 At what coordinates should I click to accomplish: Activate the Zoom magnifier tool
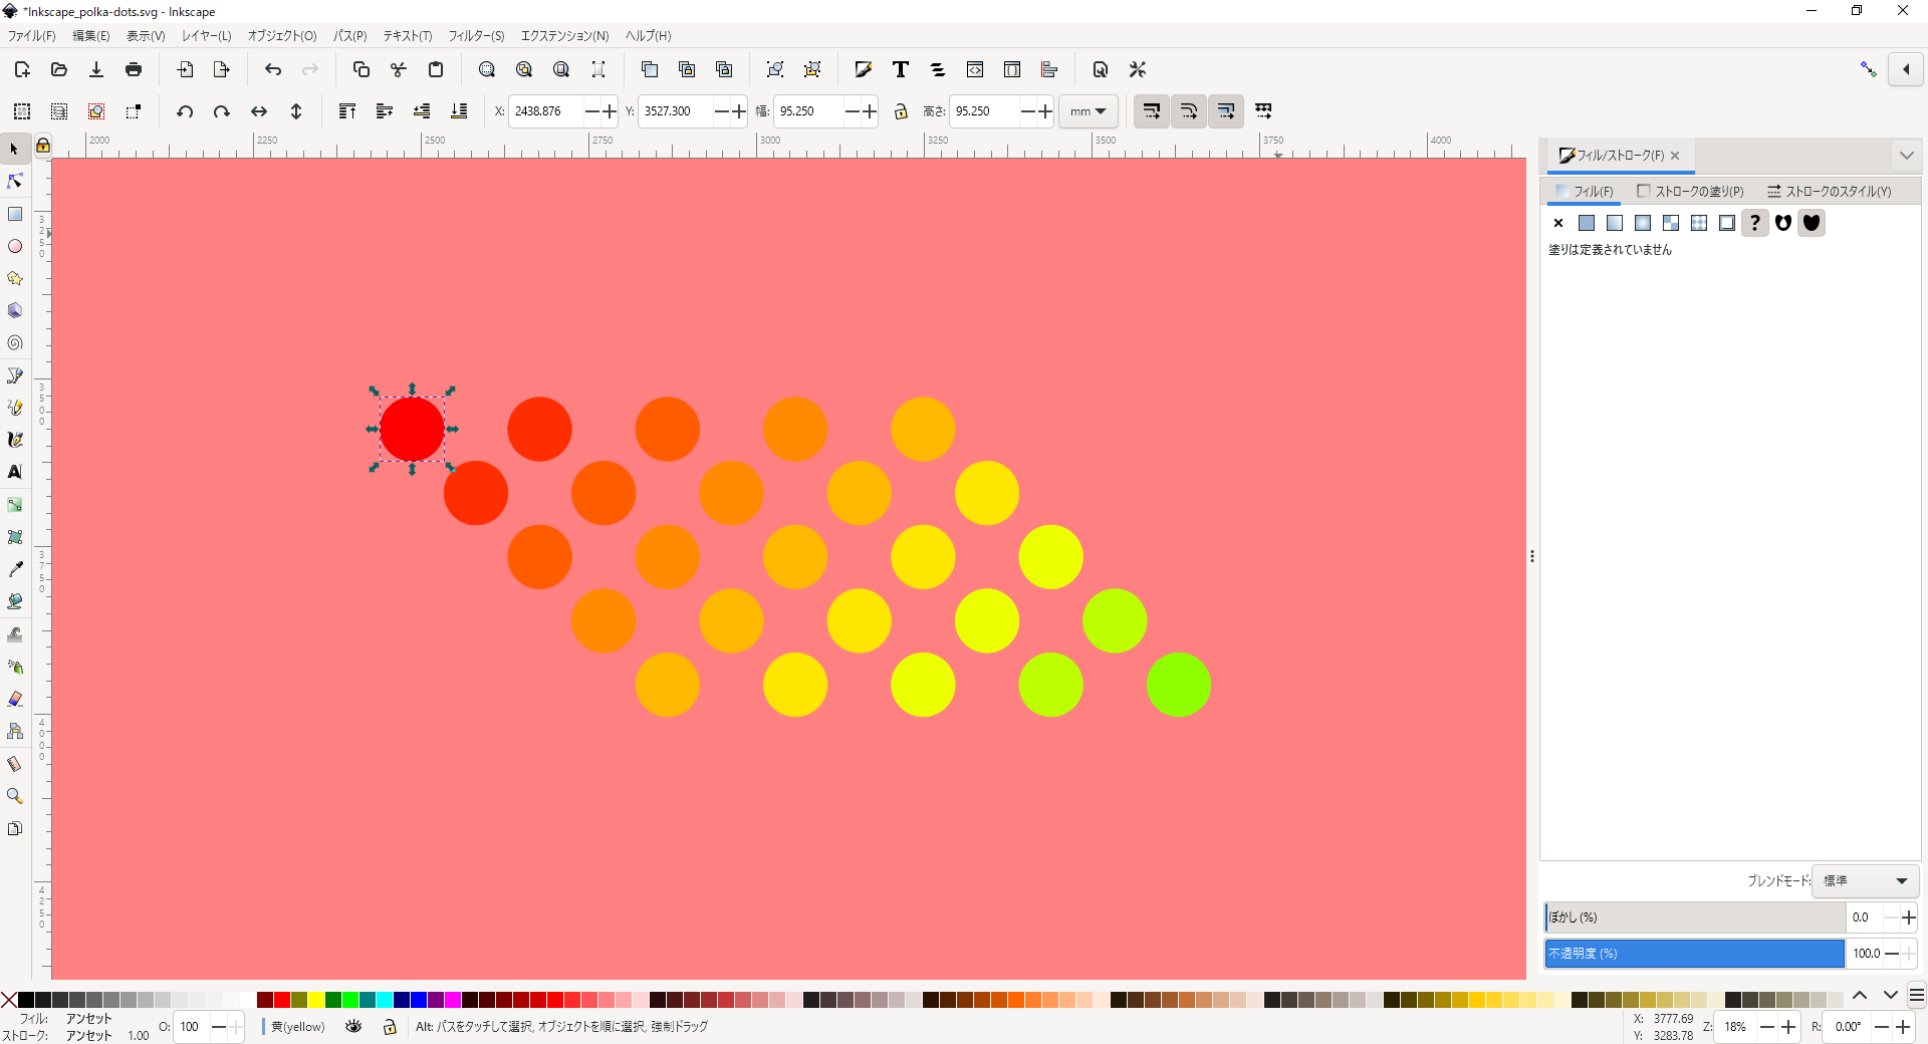click(15, 796)
